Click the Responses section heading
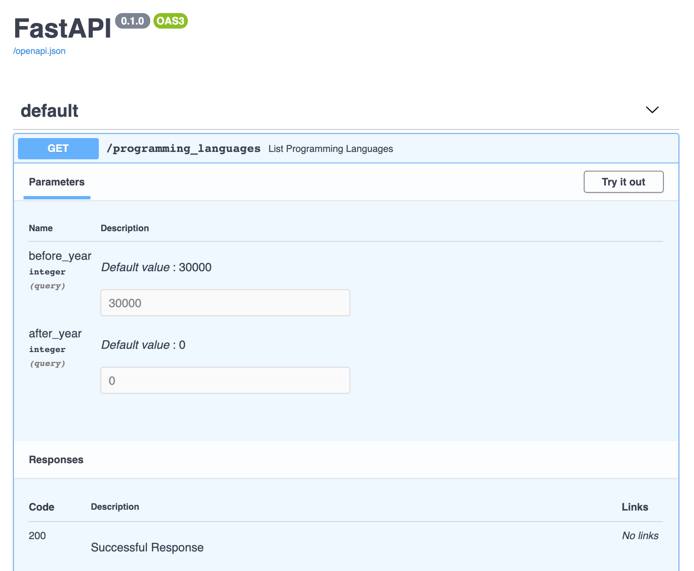694x571 pixels. 56,460
